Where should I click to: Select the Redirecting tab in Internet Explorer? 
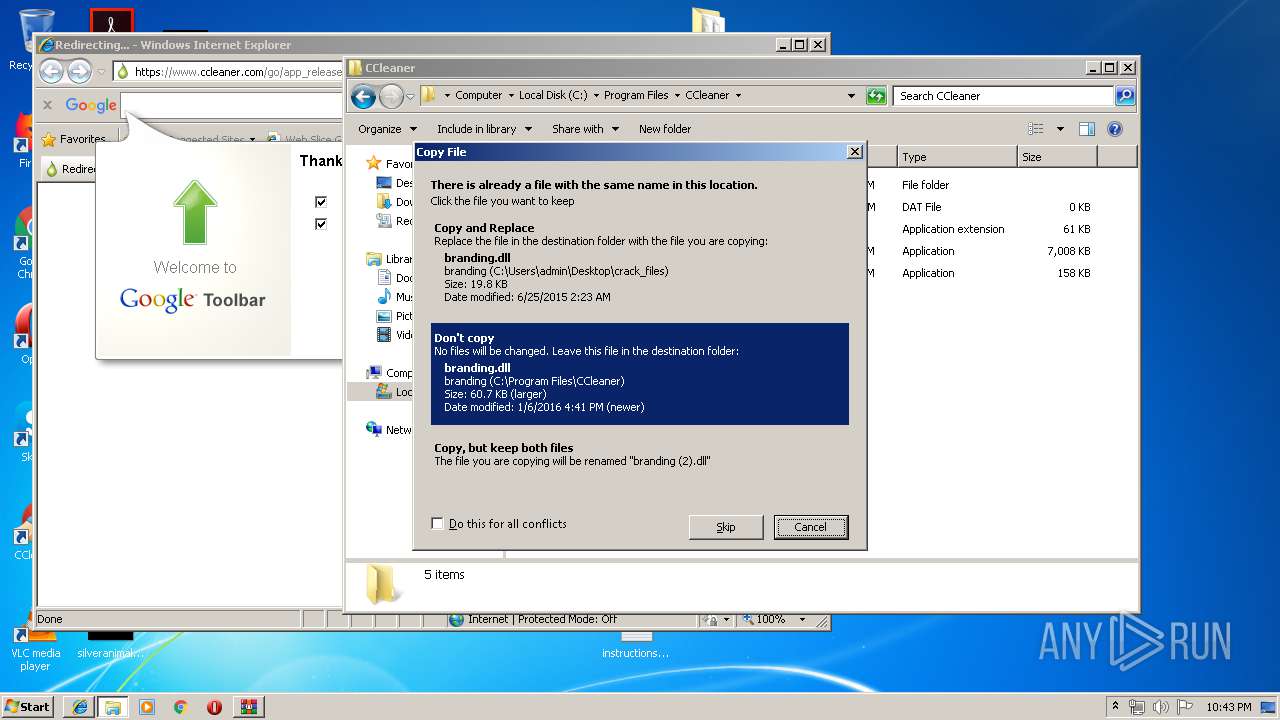click(x=69, y=169)
